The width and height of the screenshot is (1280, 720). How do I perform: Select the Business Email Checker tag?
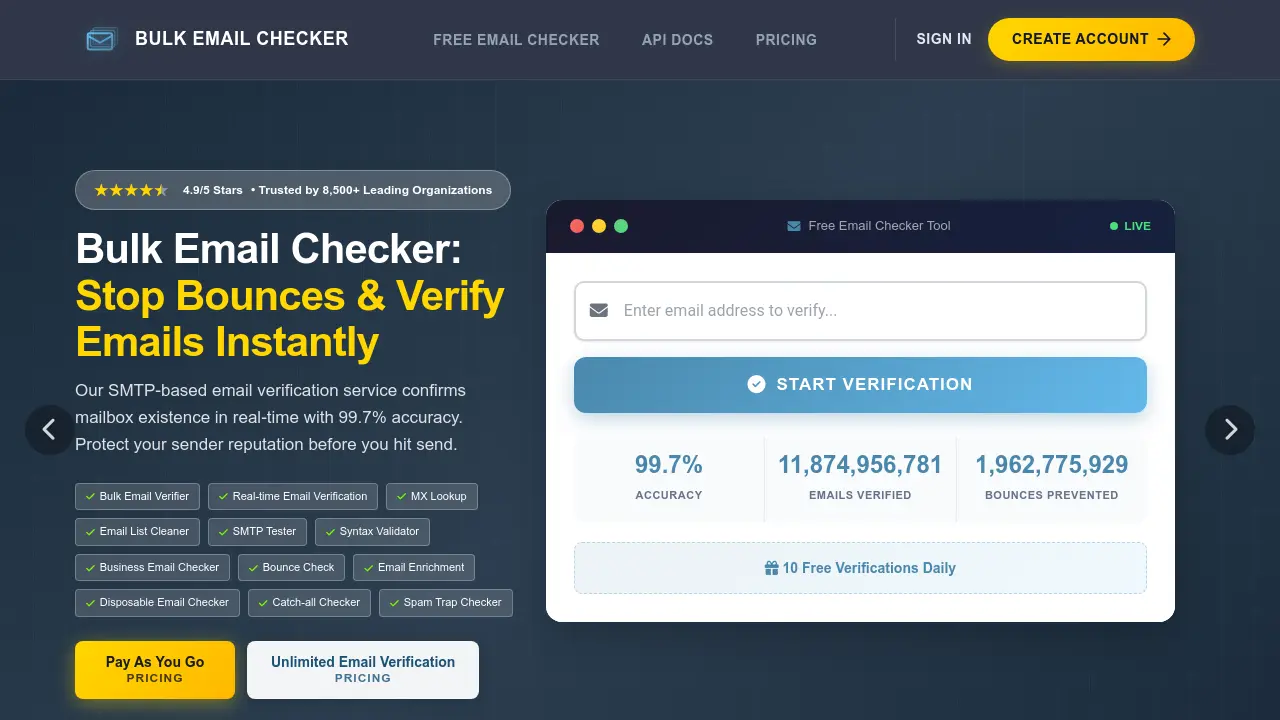[x=153, y=568]
